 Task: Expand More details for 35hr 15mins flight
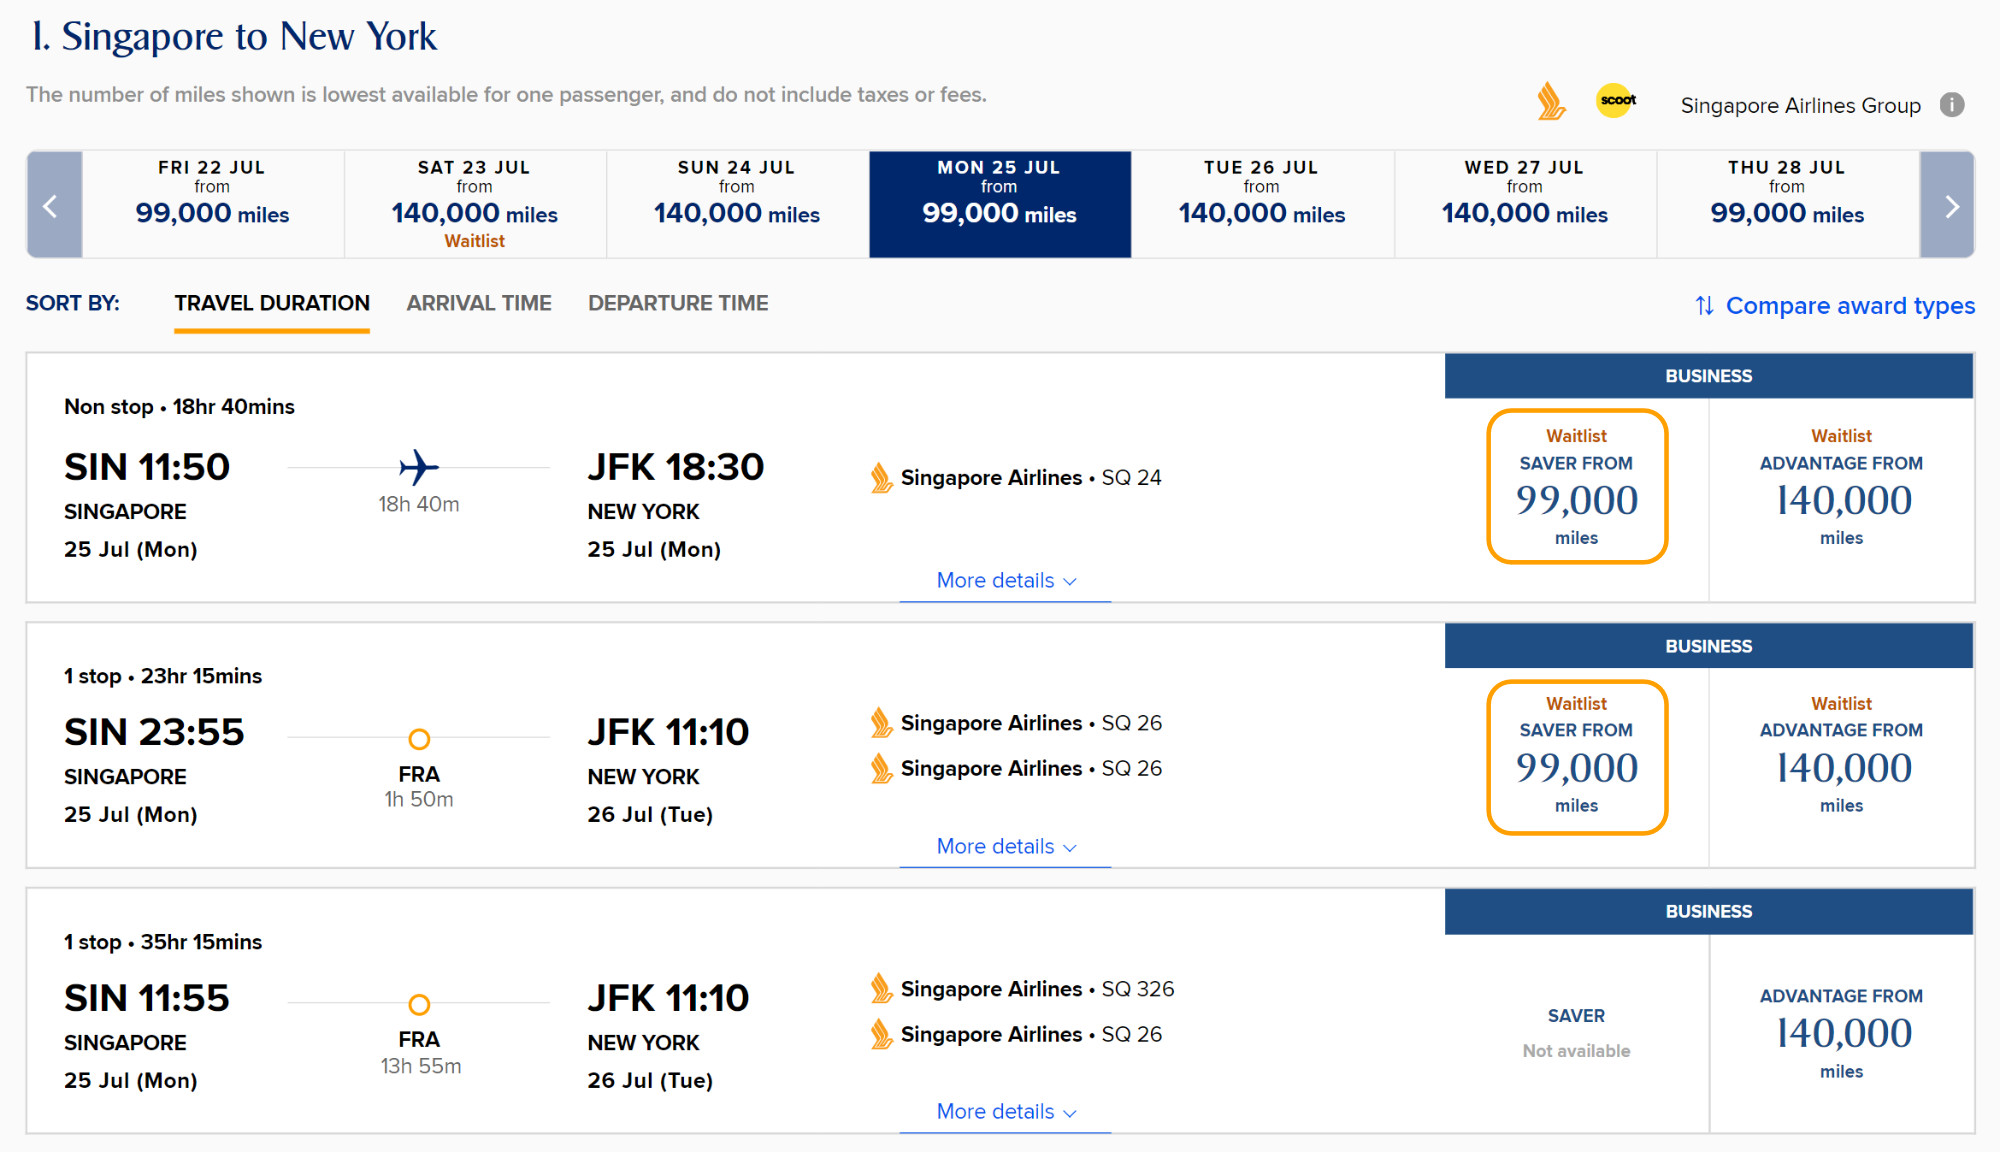(1006, 1112)
